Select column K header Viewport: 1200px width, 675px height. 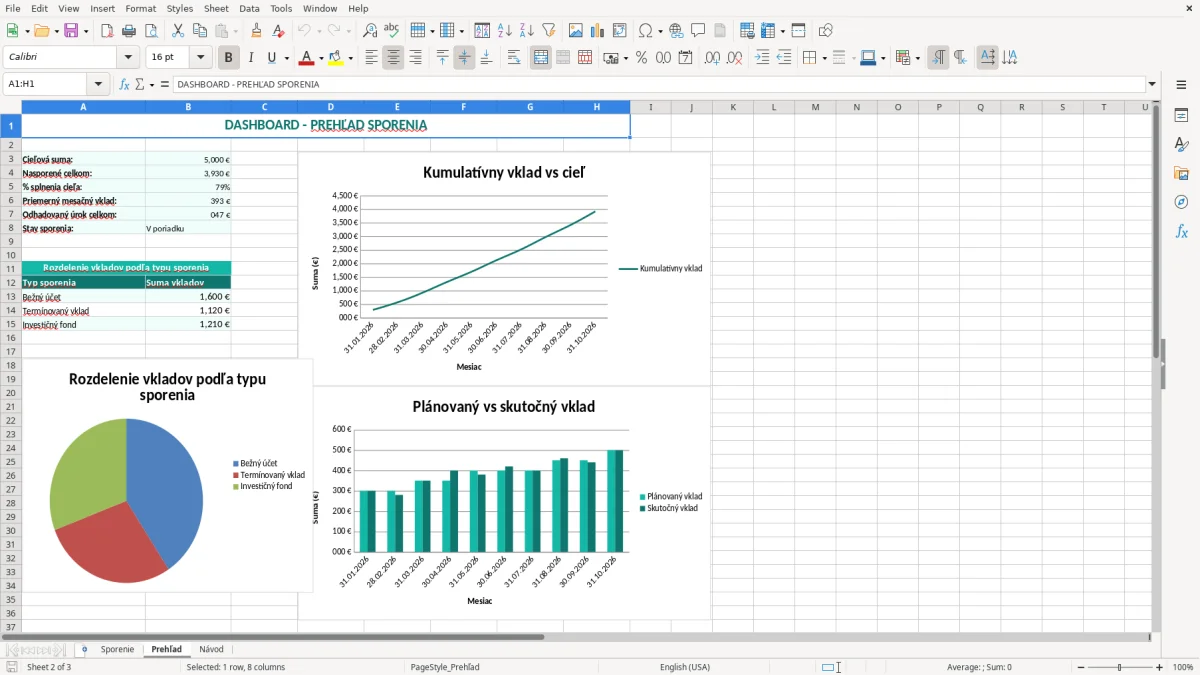(732, 107)
